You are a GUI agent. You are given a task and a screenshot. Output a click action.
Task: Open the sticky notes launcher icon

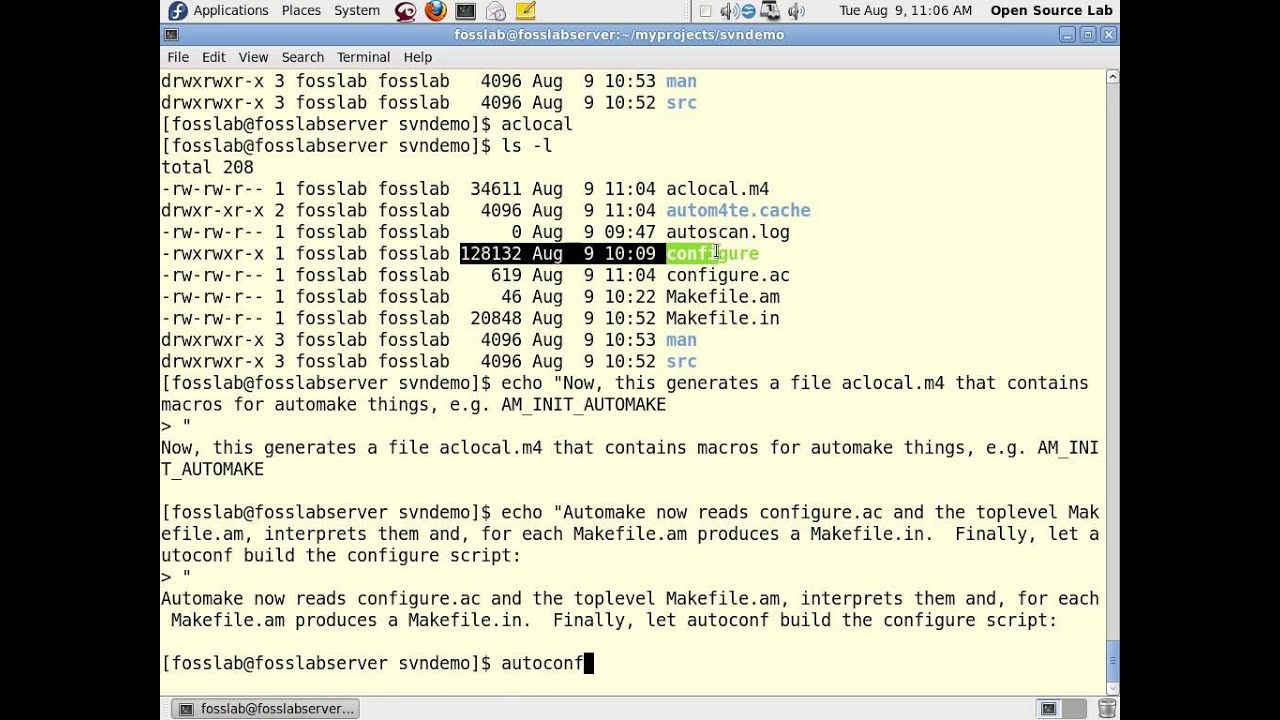point(526,11)
